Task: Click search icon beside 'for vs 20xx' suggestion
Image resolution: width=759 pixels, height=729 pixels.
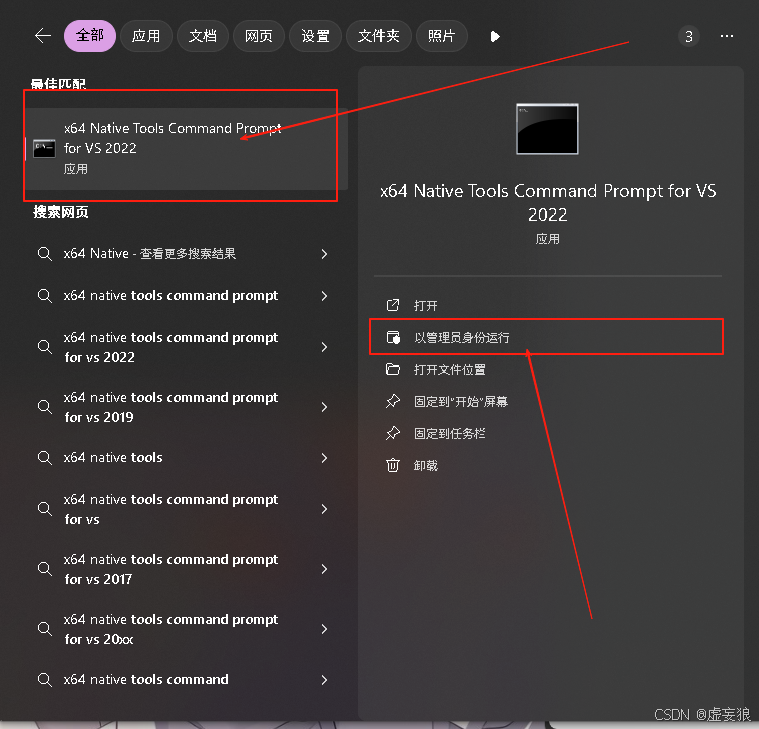Action: [45, 629]
